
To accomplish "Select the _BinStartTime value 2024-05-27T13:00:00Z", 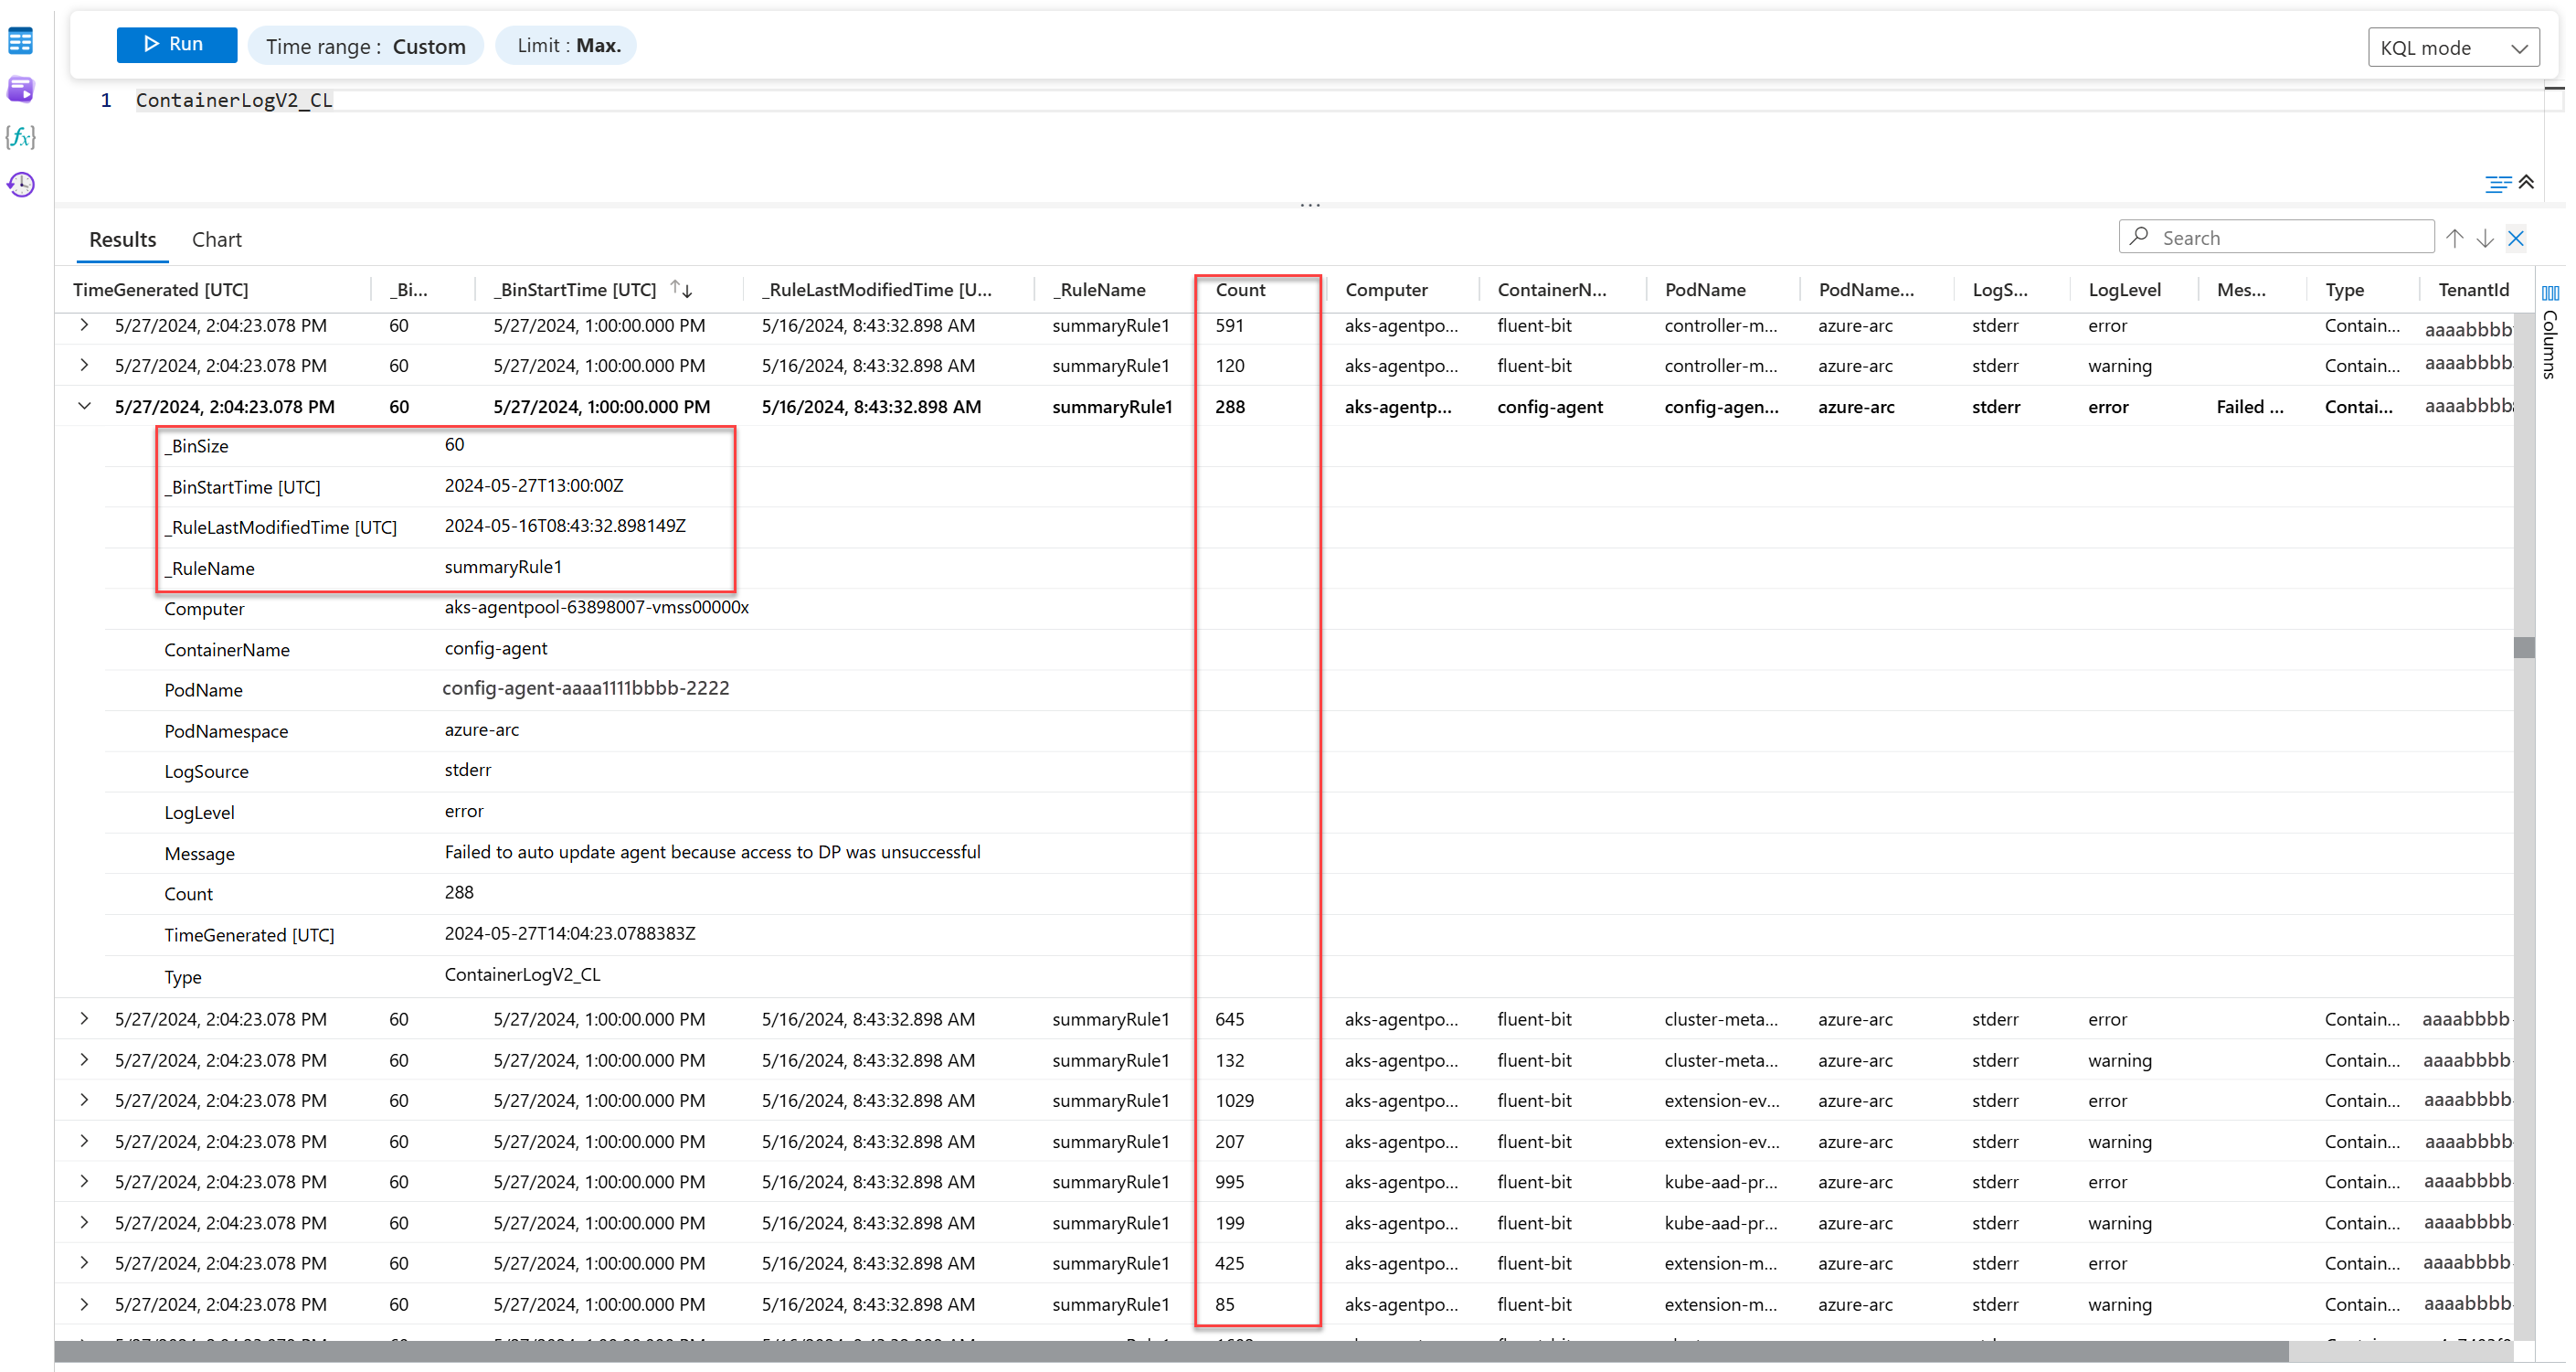I will tap(534, 486).
